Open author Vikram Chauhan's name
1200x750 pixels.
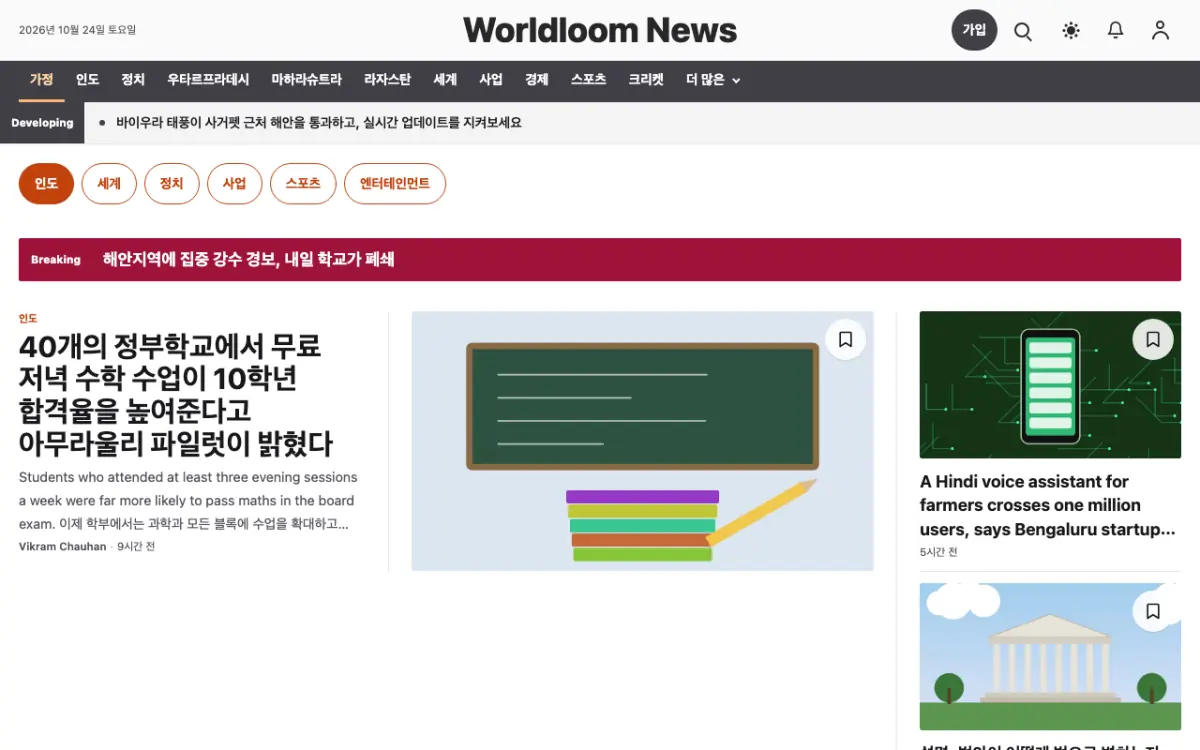[x=62, y=547]
